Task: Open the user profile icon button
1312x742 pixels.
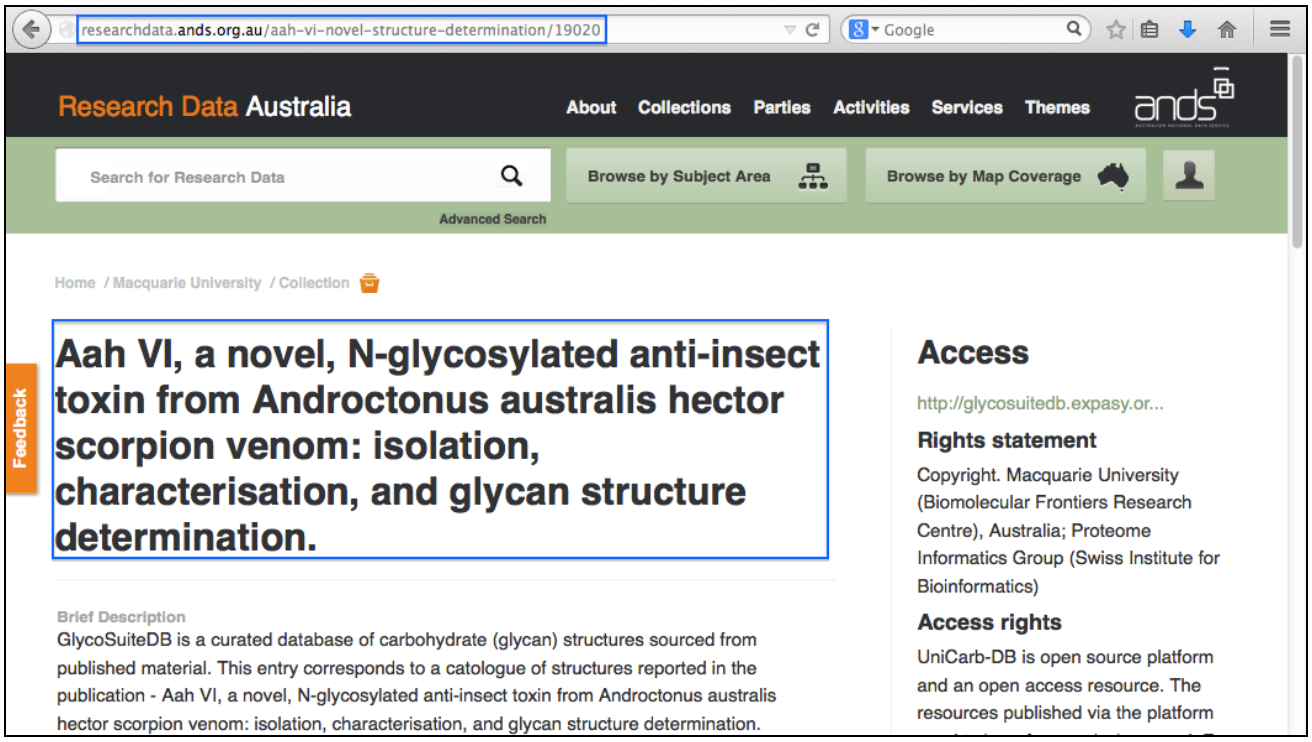Action: coord(1188,176)
